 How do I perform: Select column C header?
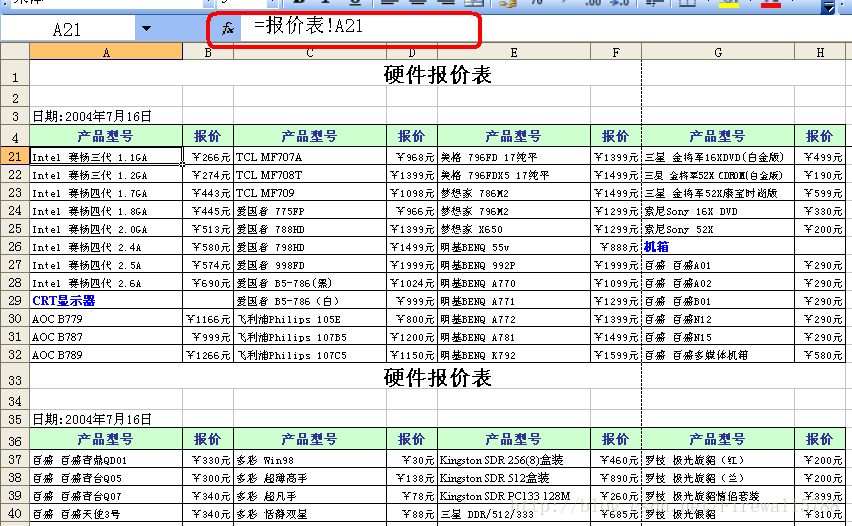point(310,52)
